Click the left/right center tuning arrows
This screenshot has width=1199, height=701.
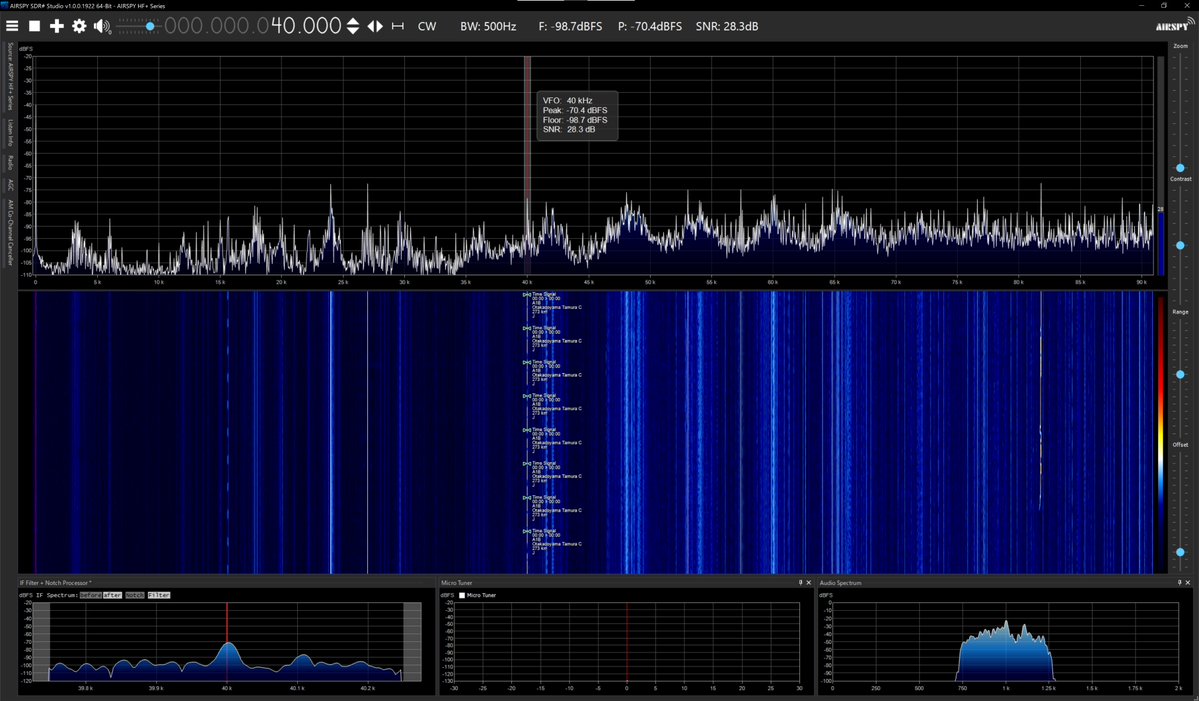point(375,26)
